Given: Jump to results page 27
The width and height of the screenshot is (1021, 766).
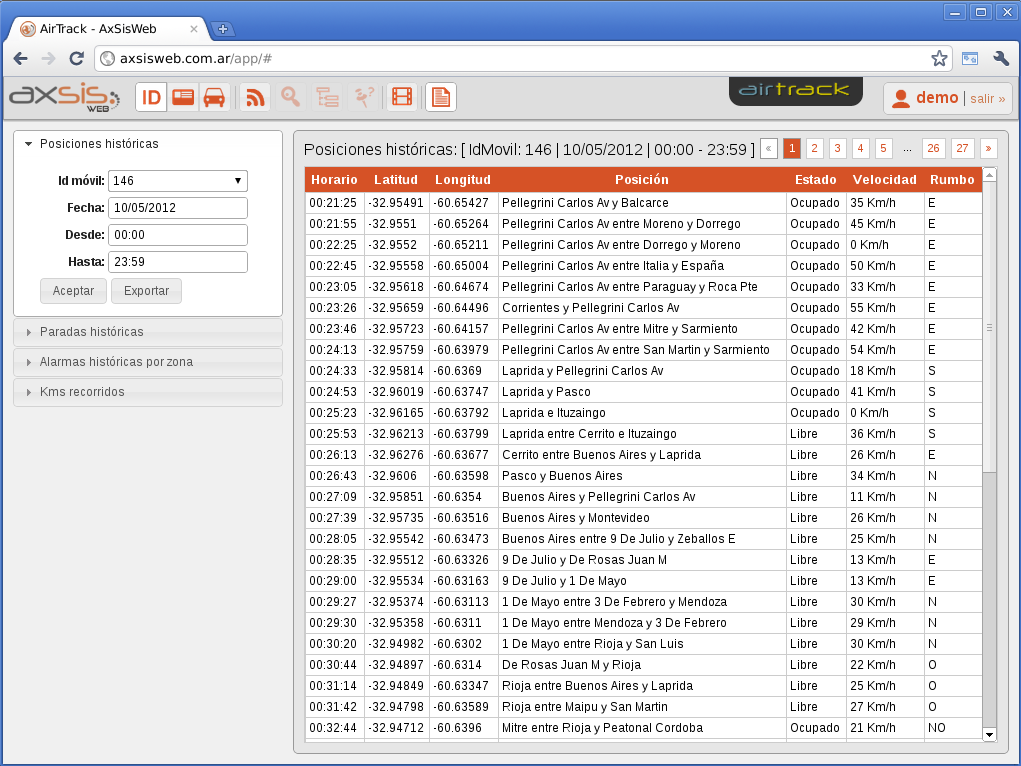Looking at the screenshot, I should click(x=963, y=149).
